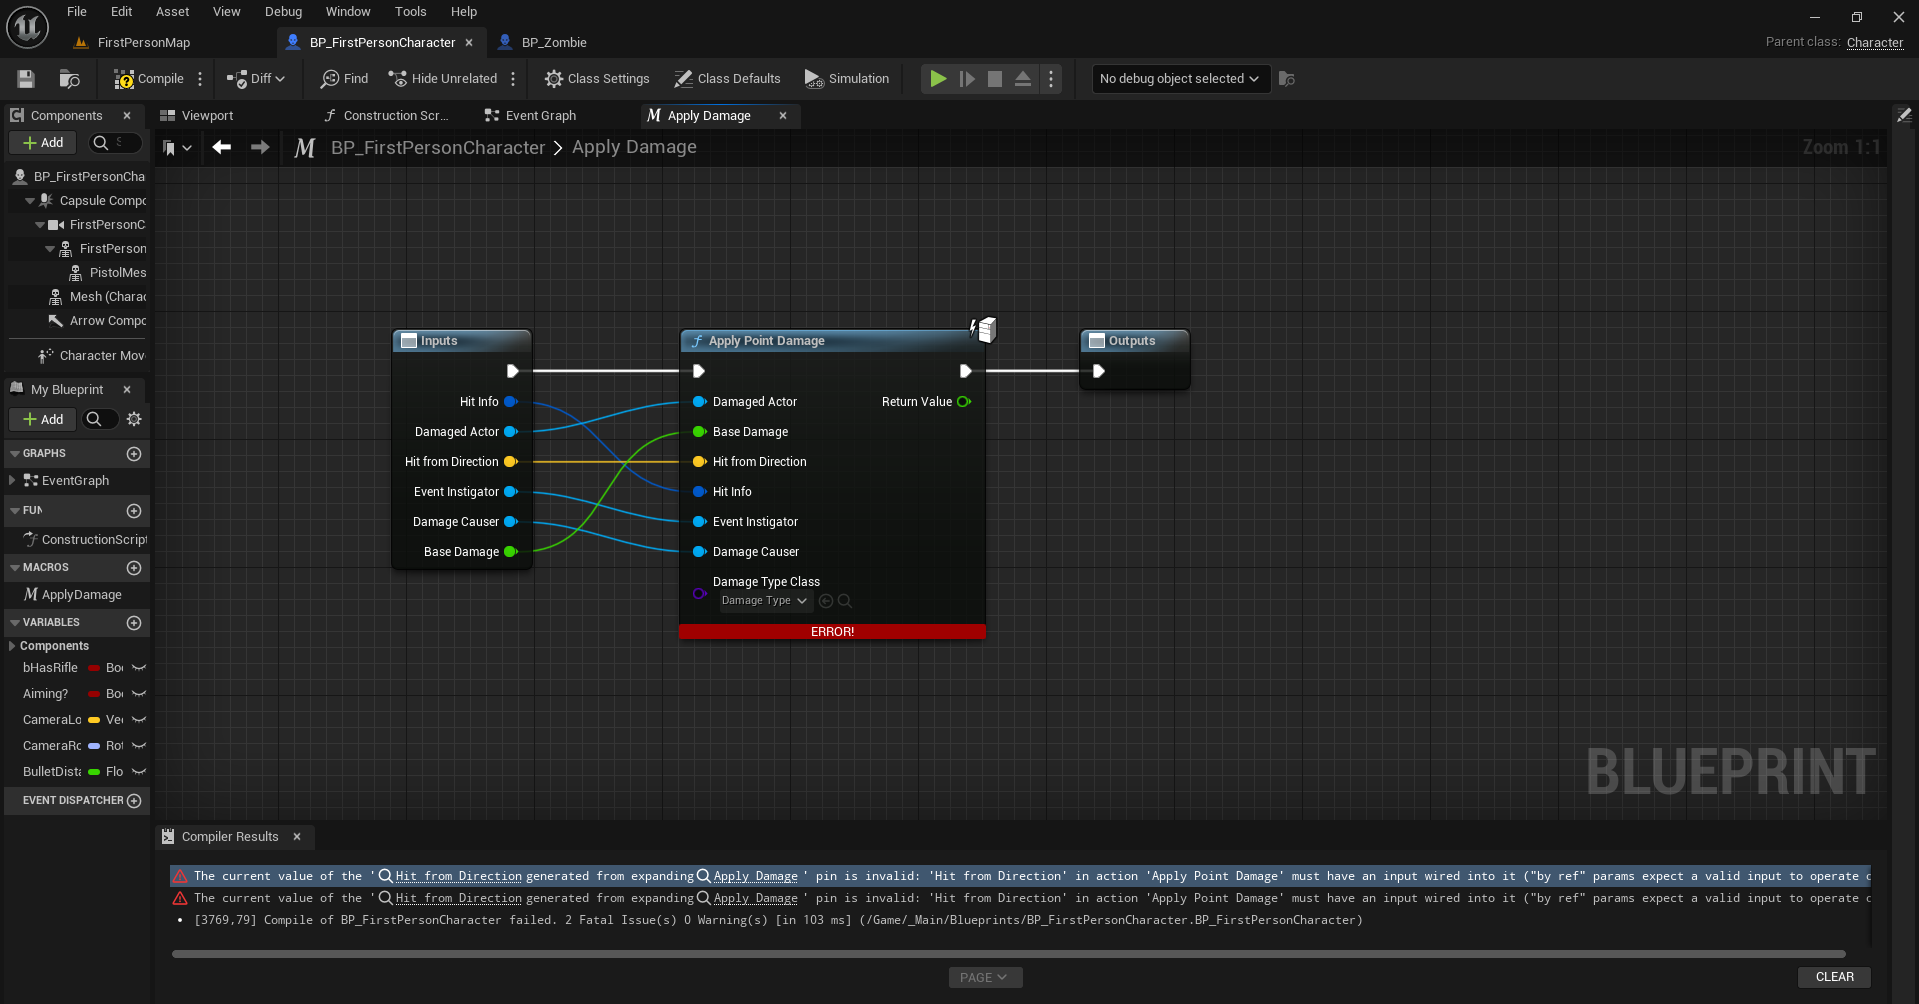Click the Eject button in toolbar
This screenshot has width=1919, height=1004.
click(1023, 79)
